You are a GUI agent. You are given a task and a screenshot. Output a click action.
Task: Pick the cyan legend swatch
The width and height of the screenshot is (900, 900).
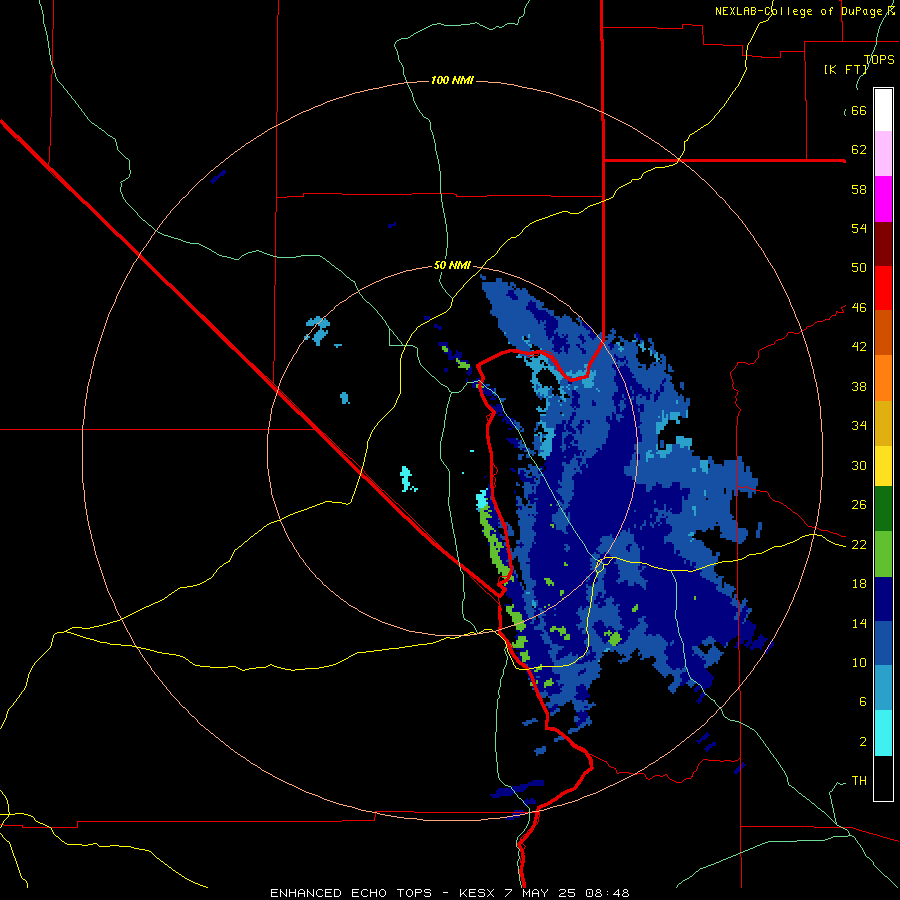click(x=883, y=733)
